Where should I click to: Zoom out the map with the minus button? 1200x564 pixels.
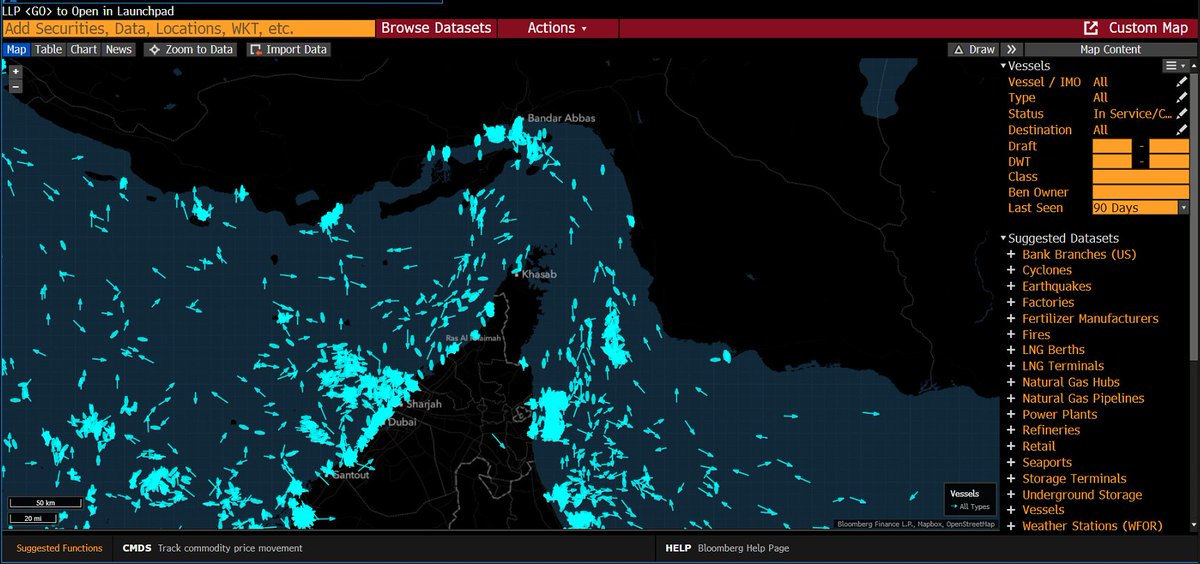(15, 87)
